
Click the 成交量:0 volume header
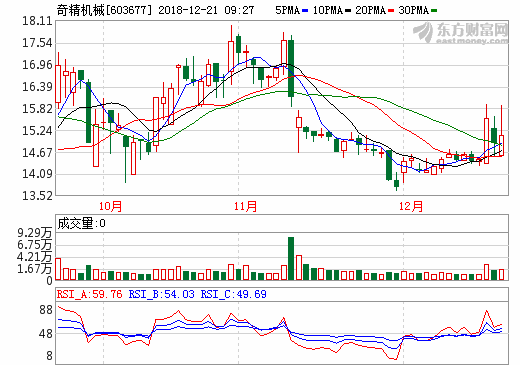point(82,223)
